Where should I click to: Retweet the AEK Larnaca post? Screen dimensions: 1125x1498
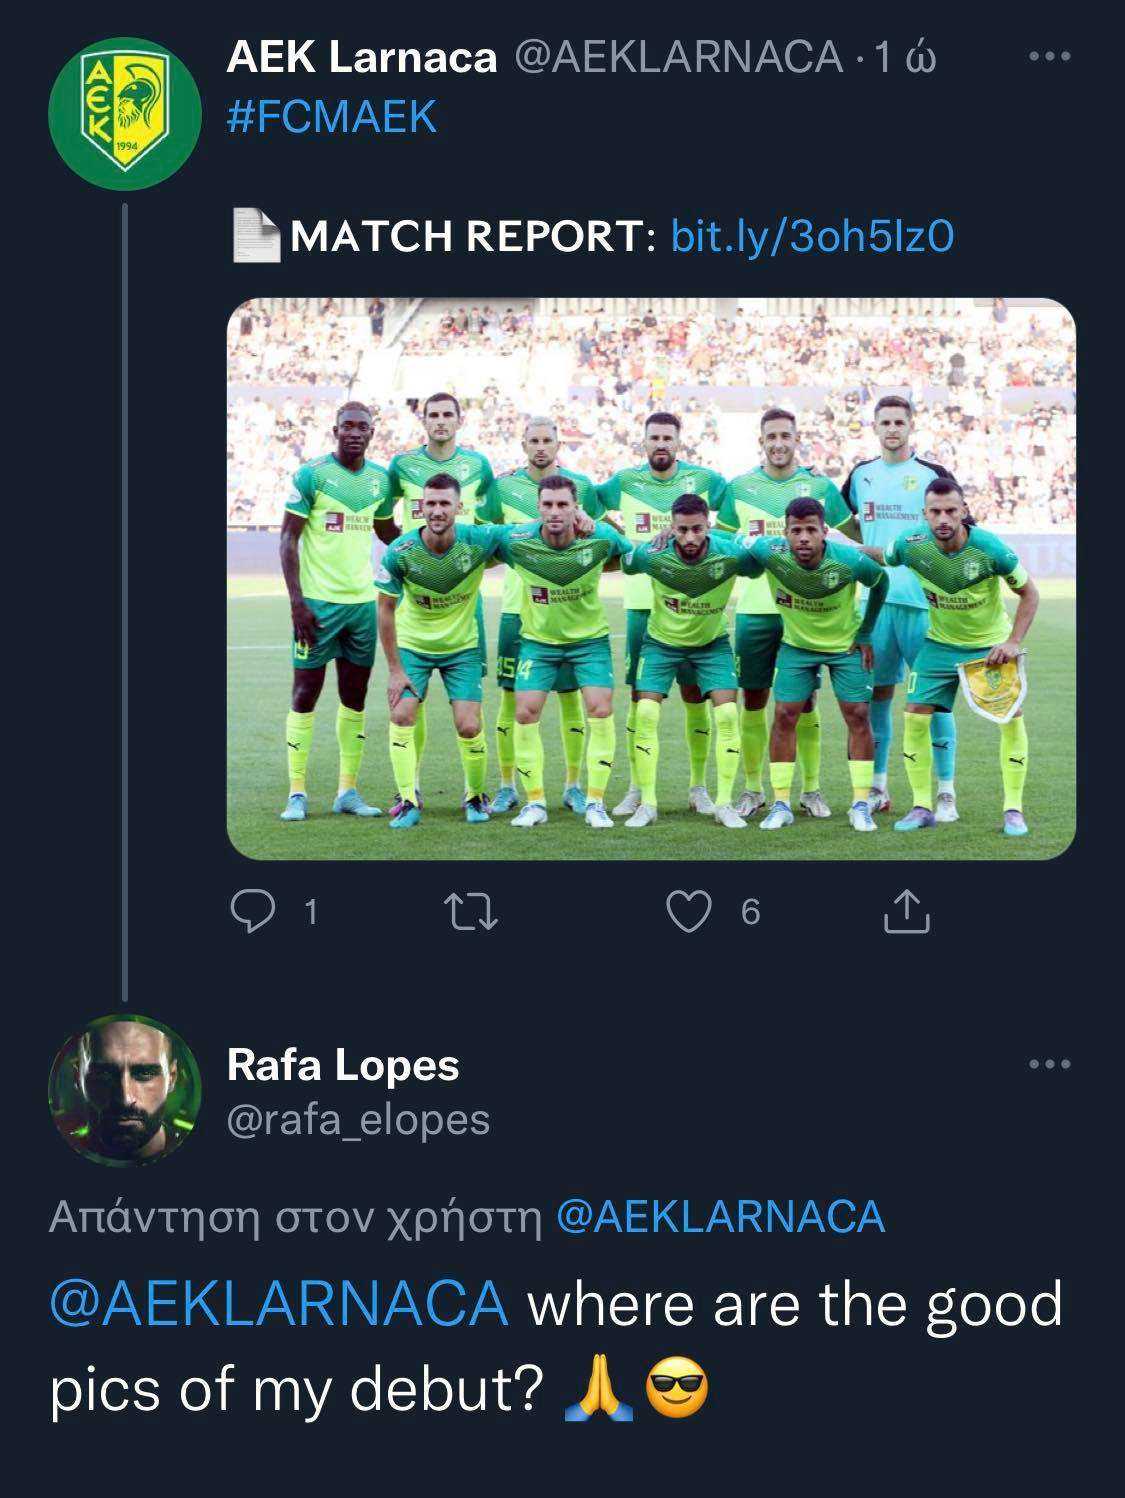coord(471,912)
